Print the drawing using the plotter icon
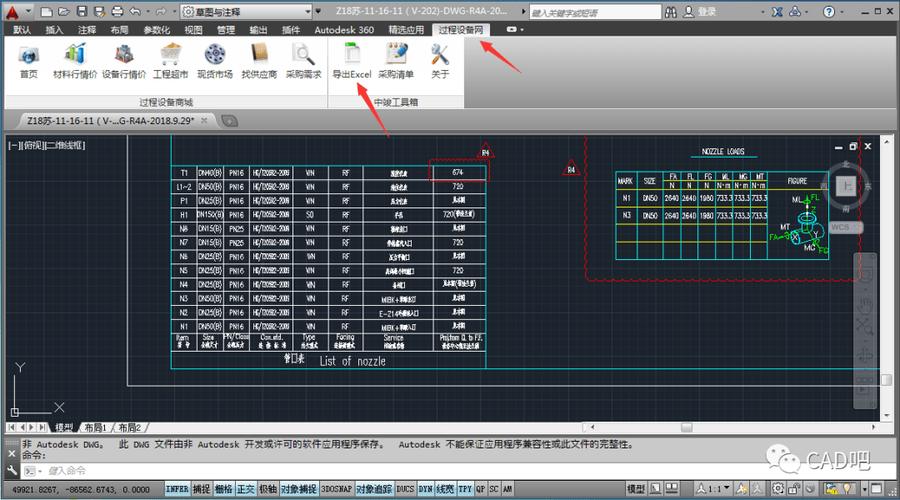 click(x=117, y=11)
